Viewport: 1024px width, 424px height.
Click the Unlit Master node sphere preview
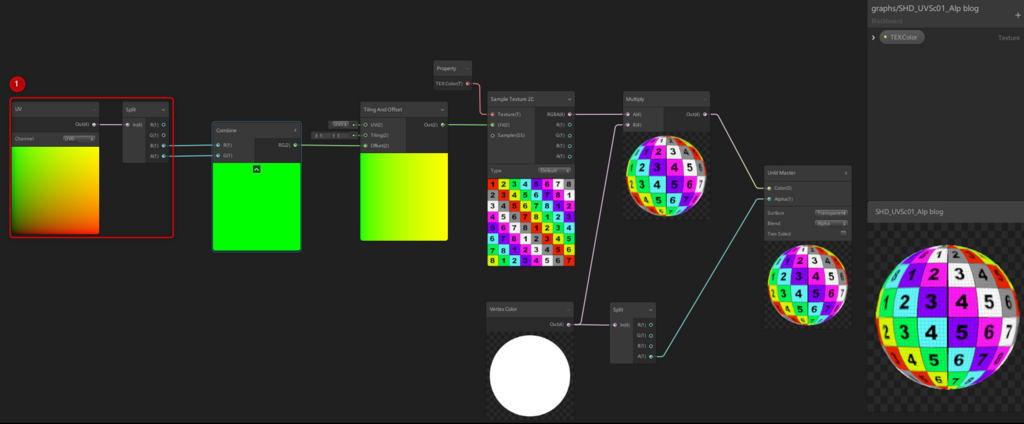click(x=808, y=284)
